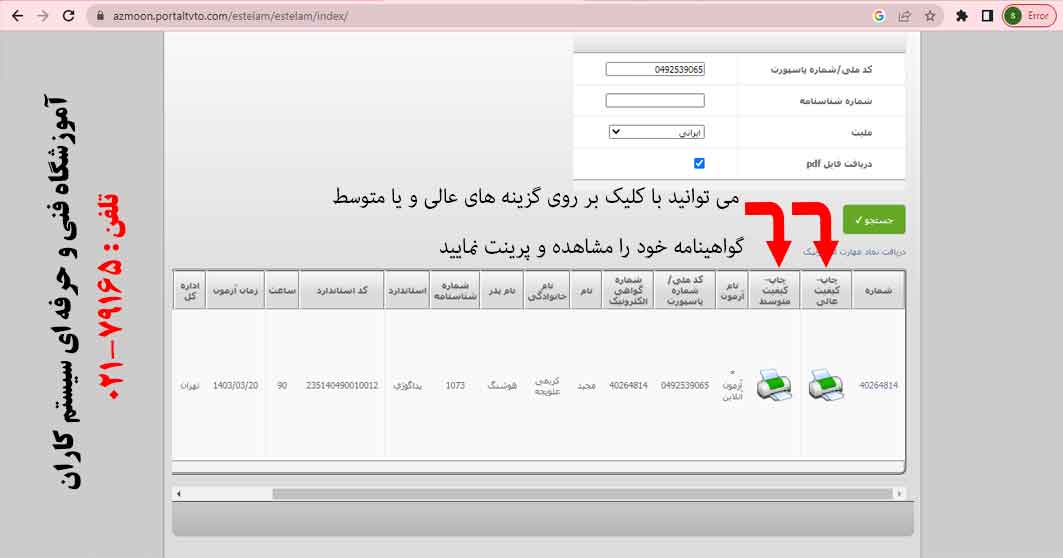
Task: Click the شماره شناسنامه input field
Action: [x=655, y=101]
